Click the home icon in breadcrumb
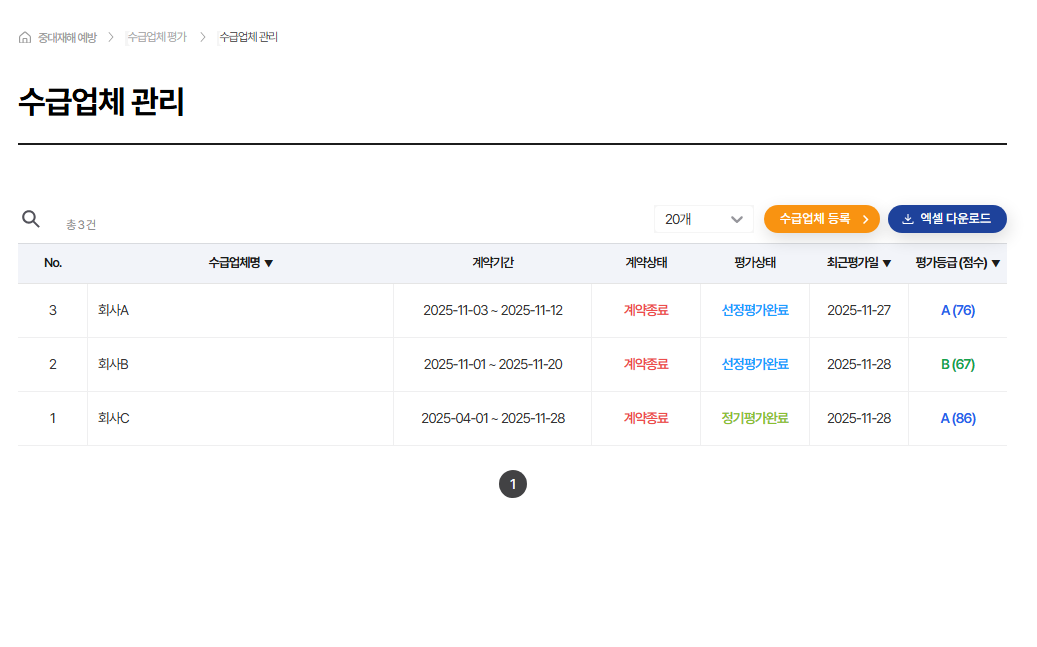This screenshot has height=647, width=1037. (x=25, y=38)
